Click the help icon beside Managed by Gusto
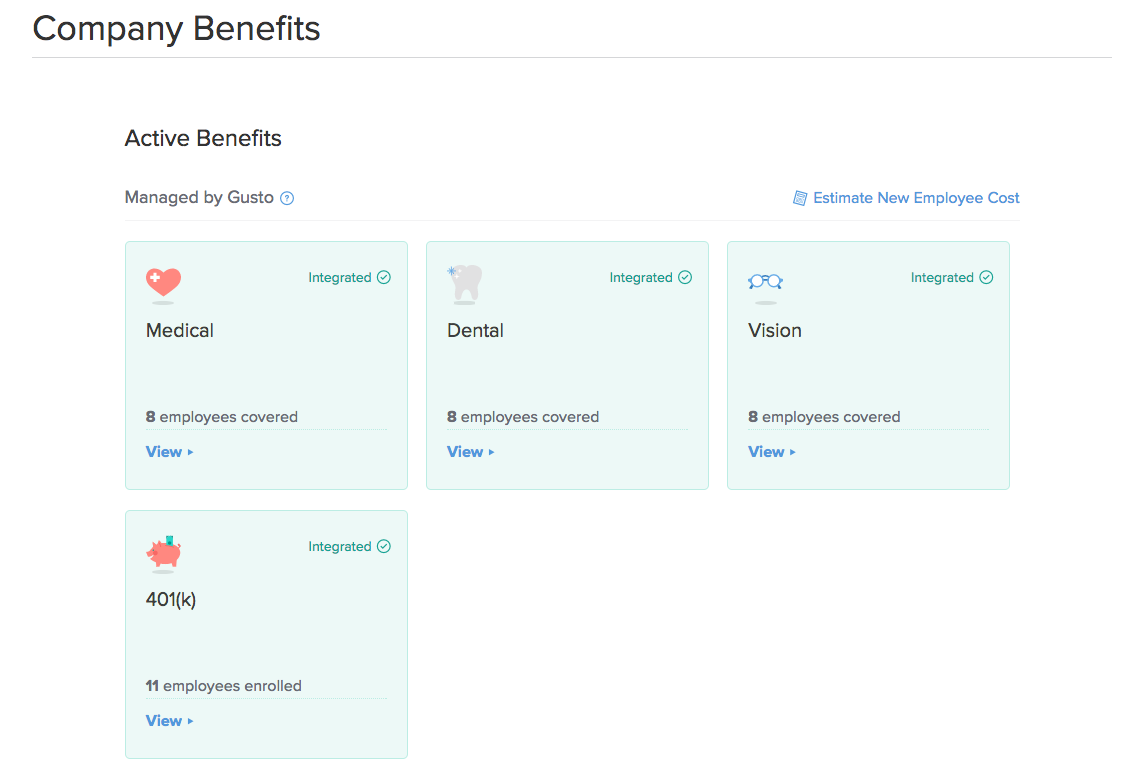Screen dimensions: 1146x764 coord(287,198)
